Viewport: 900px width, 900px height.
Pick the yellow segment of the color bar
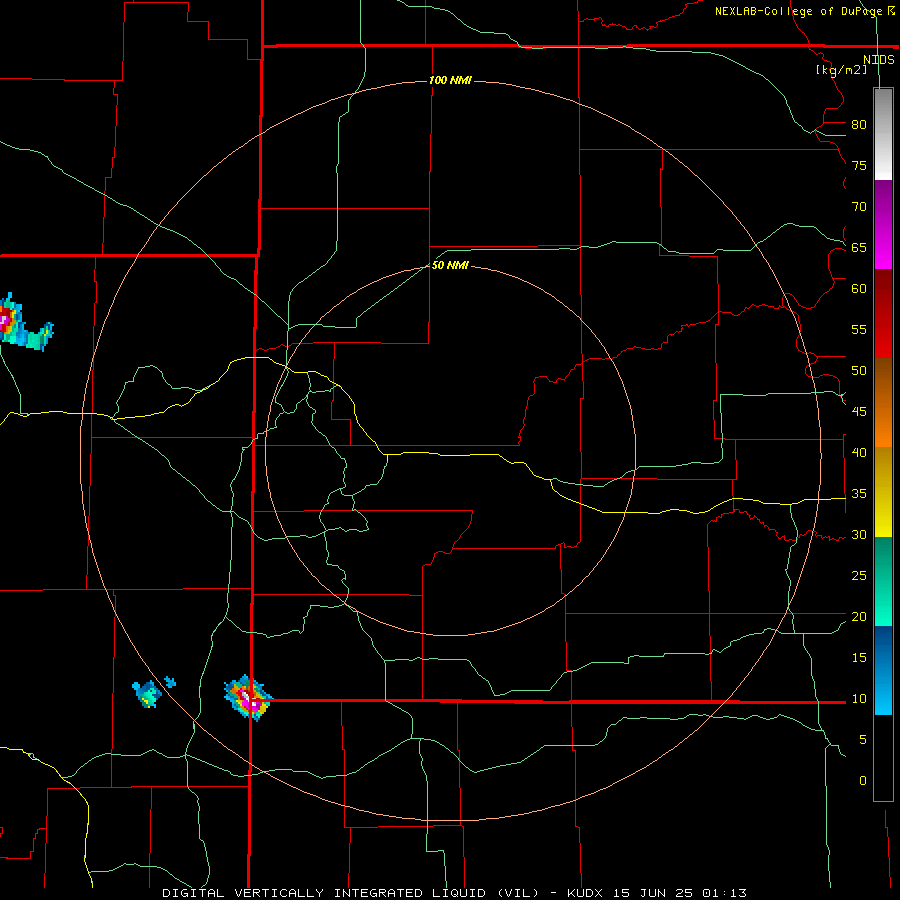pos(883,492)
